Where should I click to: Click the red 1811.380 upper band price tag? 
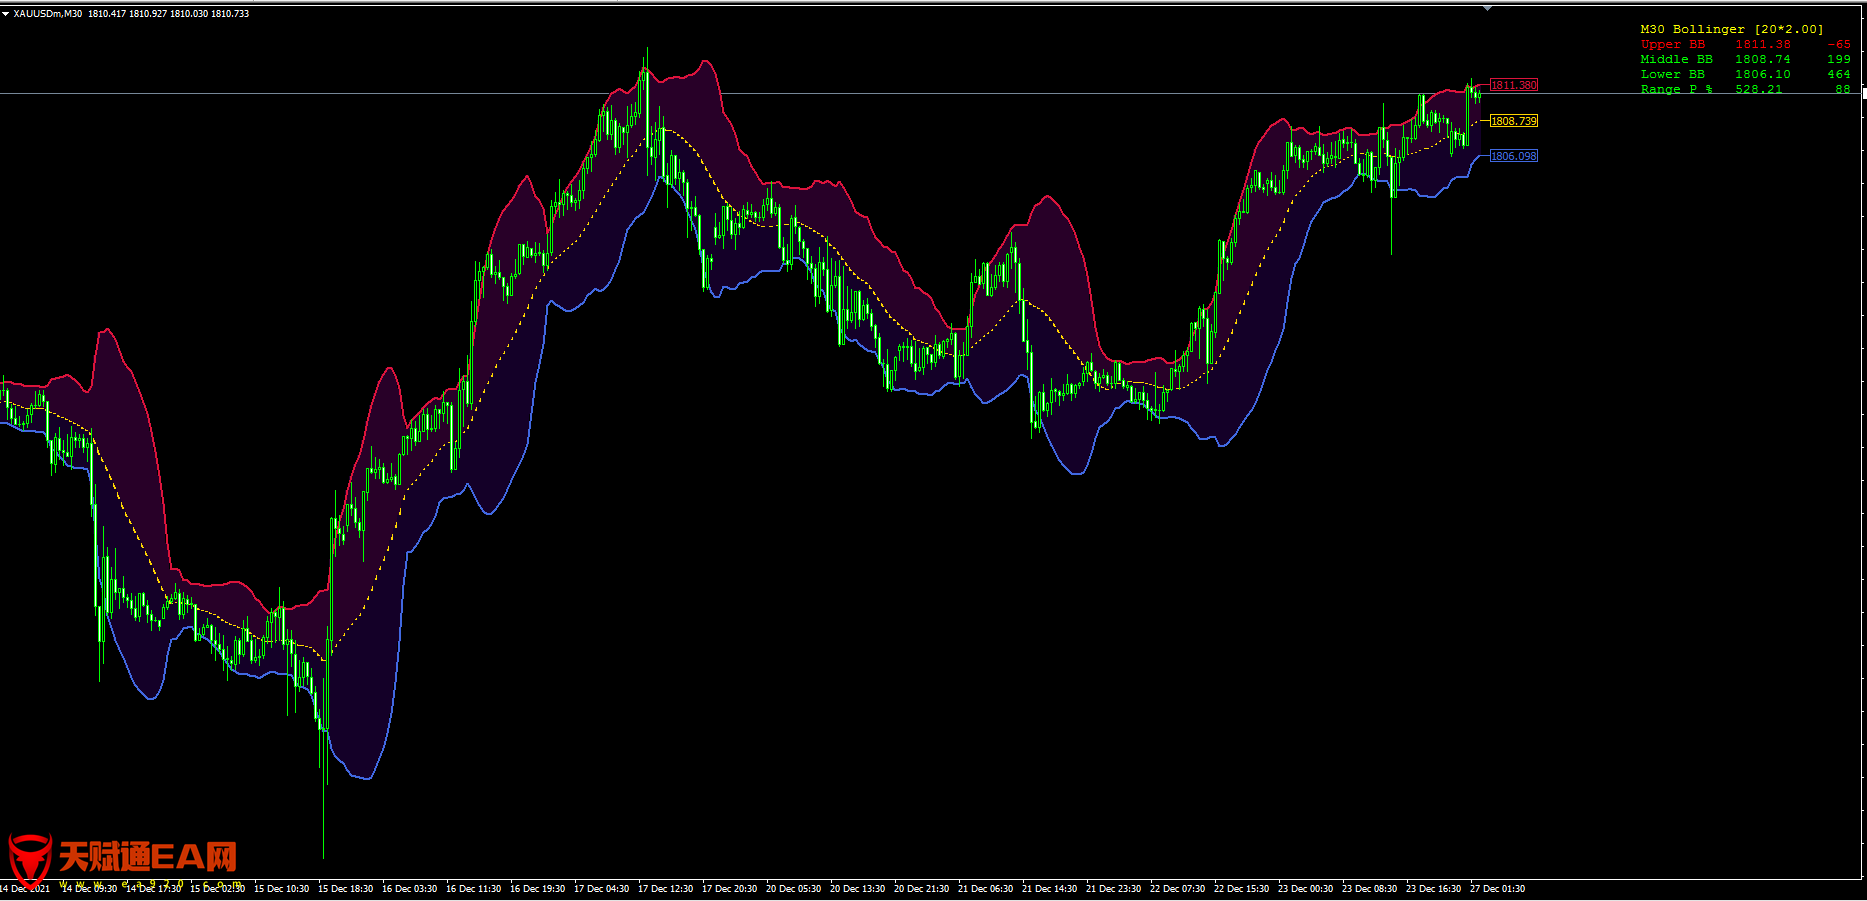coord(1514,85)
